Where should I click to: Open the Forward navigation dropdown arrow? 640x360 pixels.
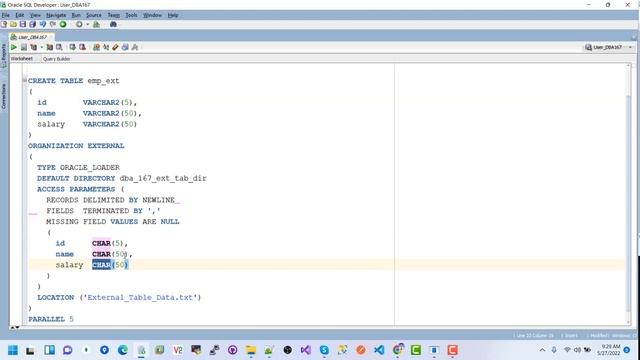[x=87, y=24]
